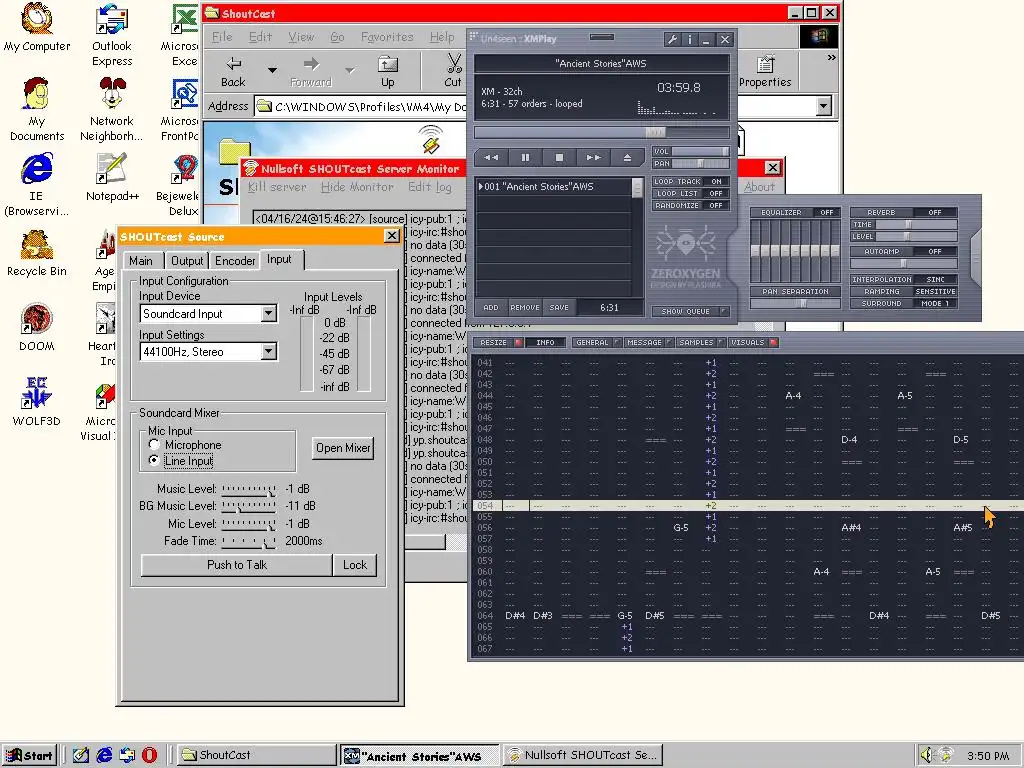Open Input Device Soundcard Input dropdown
1024x768 pixels.
point(268,314)
